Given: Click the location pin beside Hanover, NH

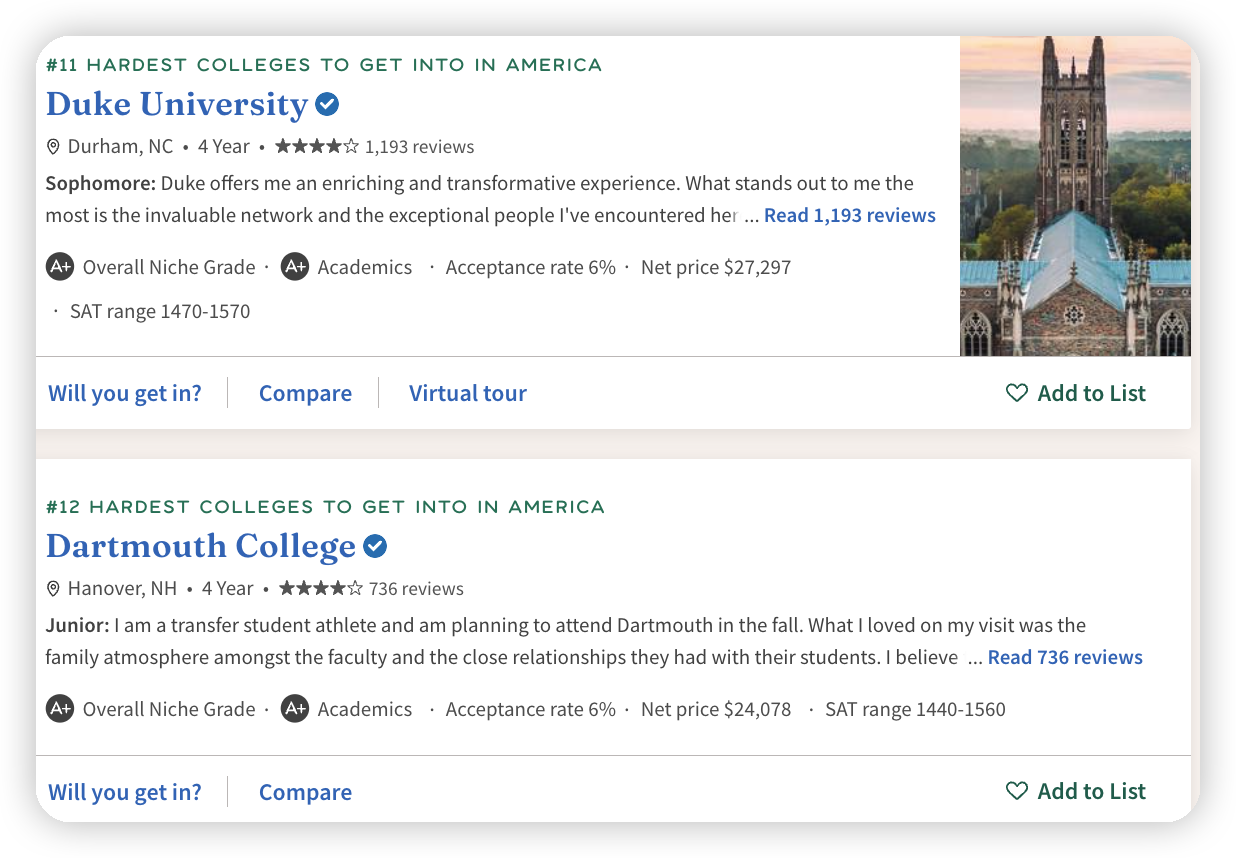Looking at the screenshot, I should (x=54, y=589).
